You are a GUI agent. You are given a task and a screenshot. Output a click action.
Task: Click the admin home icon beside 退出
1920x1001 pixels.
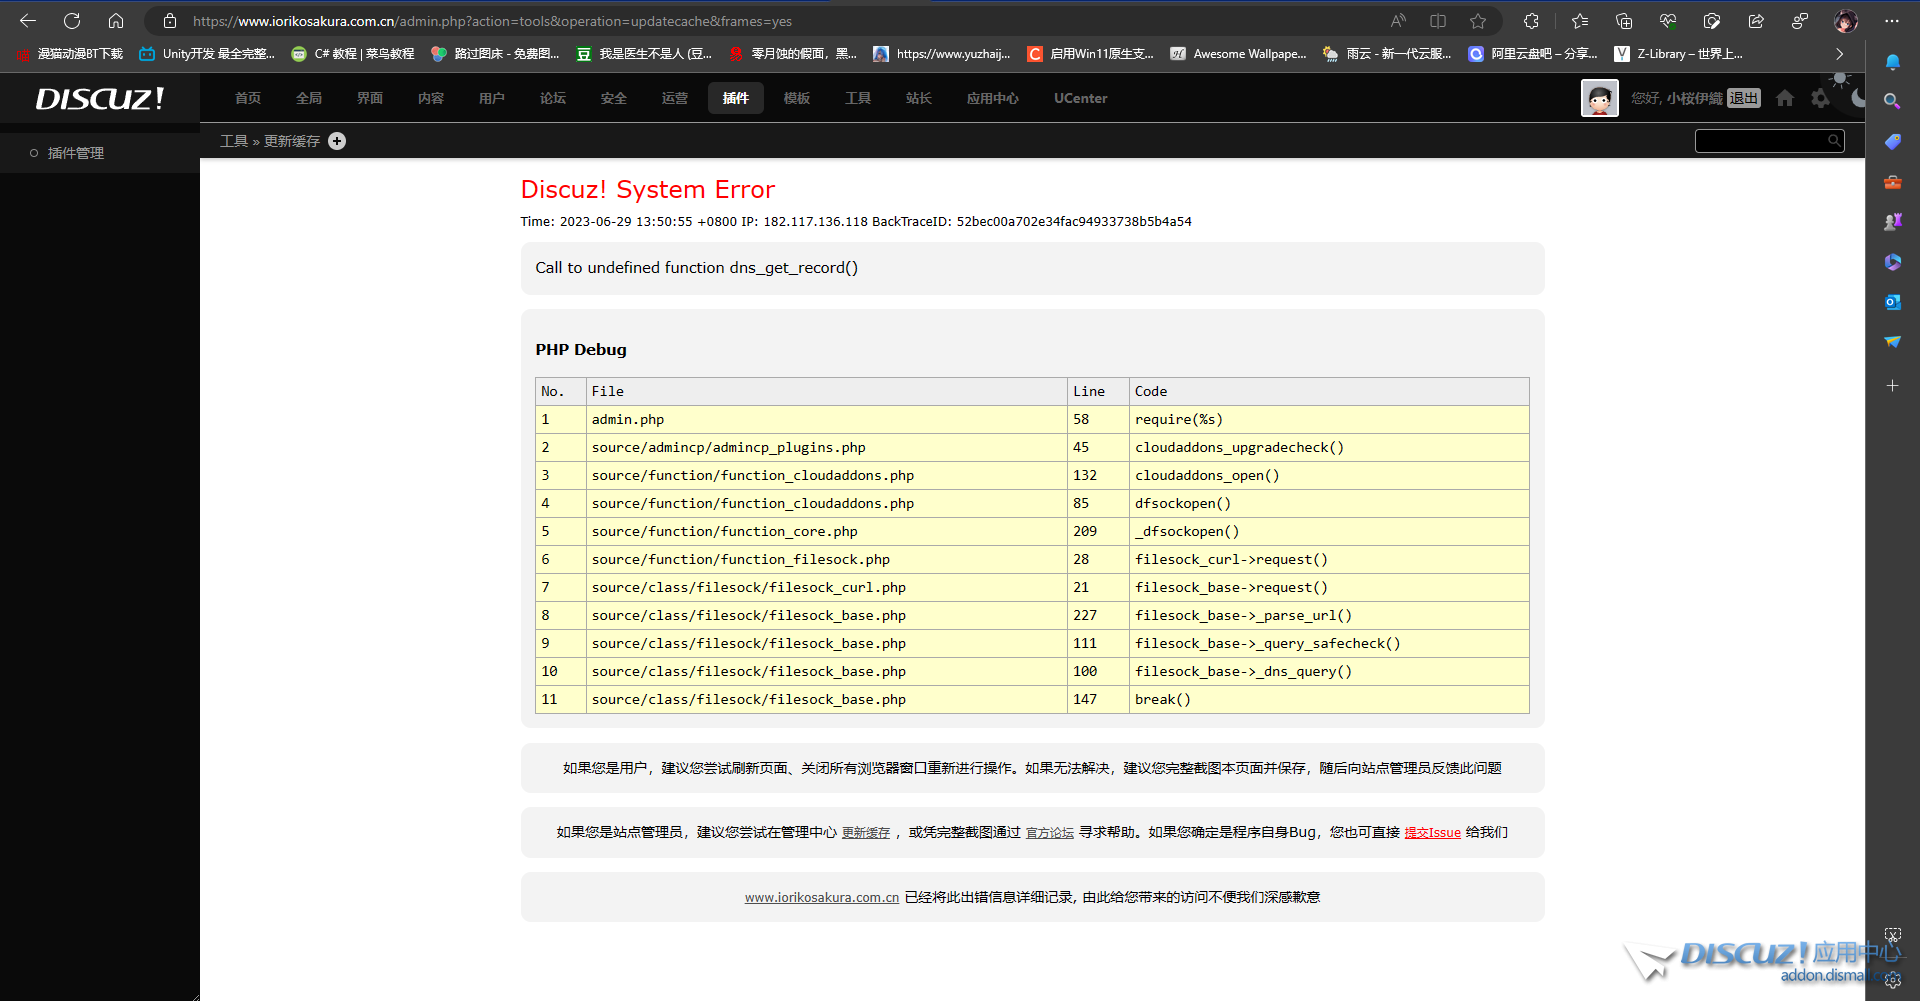pyautogui.click(x=1785, y=98)
